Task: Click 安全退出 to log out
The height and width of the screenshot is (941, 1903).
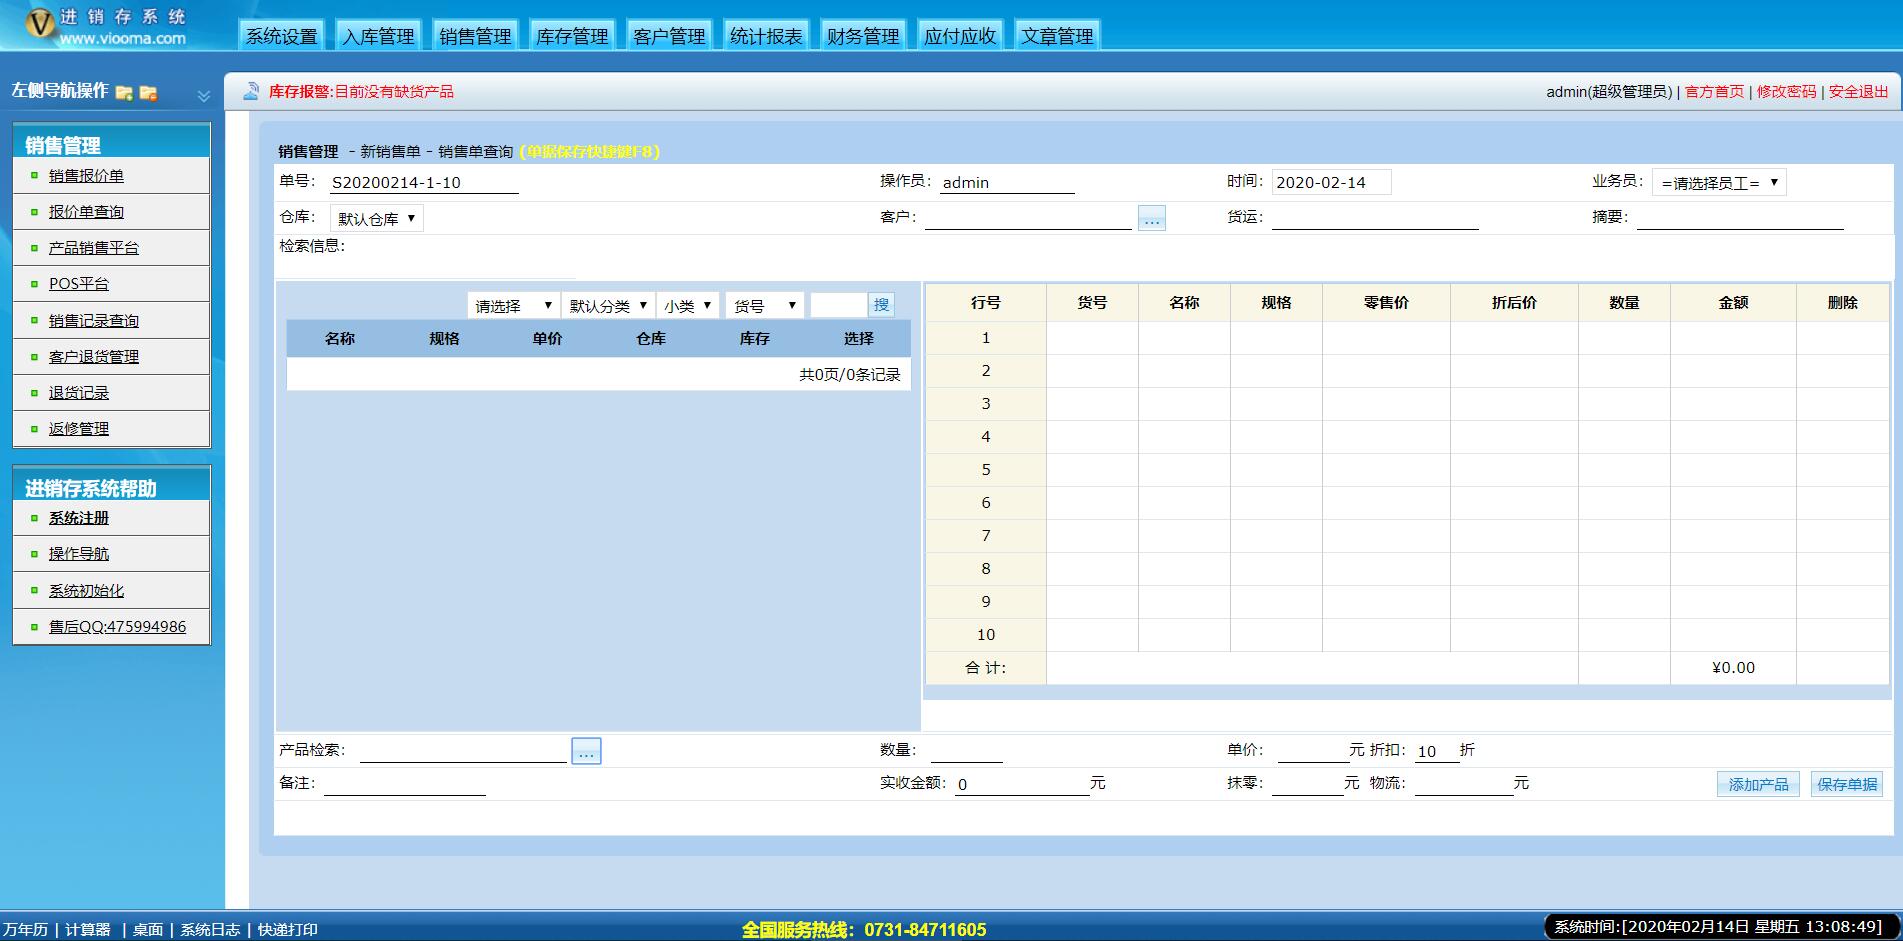Action: 1858,92
